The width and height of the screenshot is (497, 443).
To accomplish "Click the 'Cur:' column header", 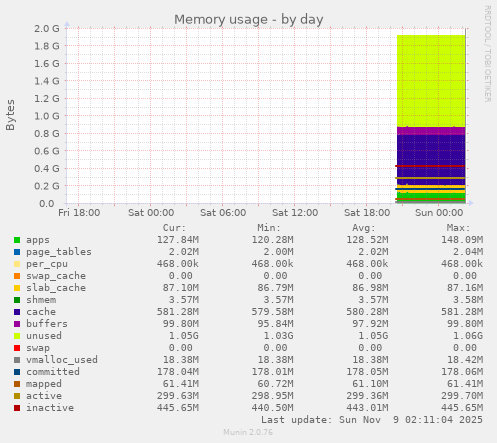I will point(174,228).
